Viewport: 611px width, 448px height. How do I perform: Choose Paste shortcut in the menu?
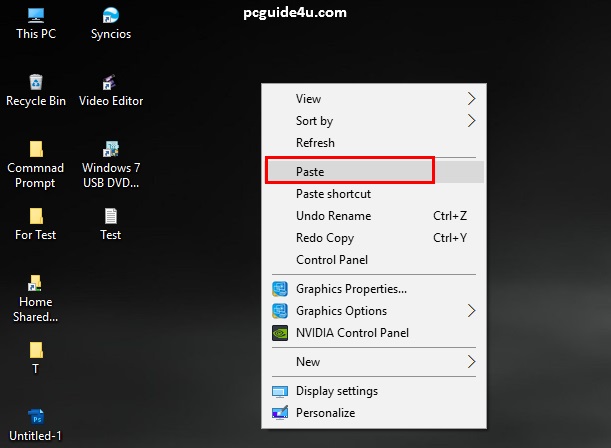(x=333, y=194)
